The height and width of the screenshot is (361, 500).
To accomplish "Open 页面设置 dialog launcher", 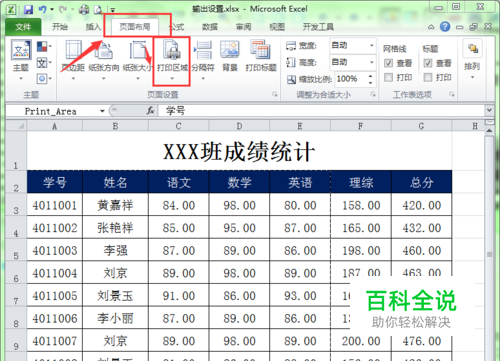I will (275, 95).
